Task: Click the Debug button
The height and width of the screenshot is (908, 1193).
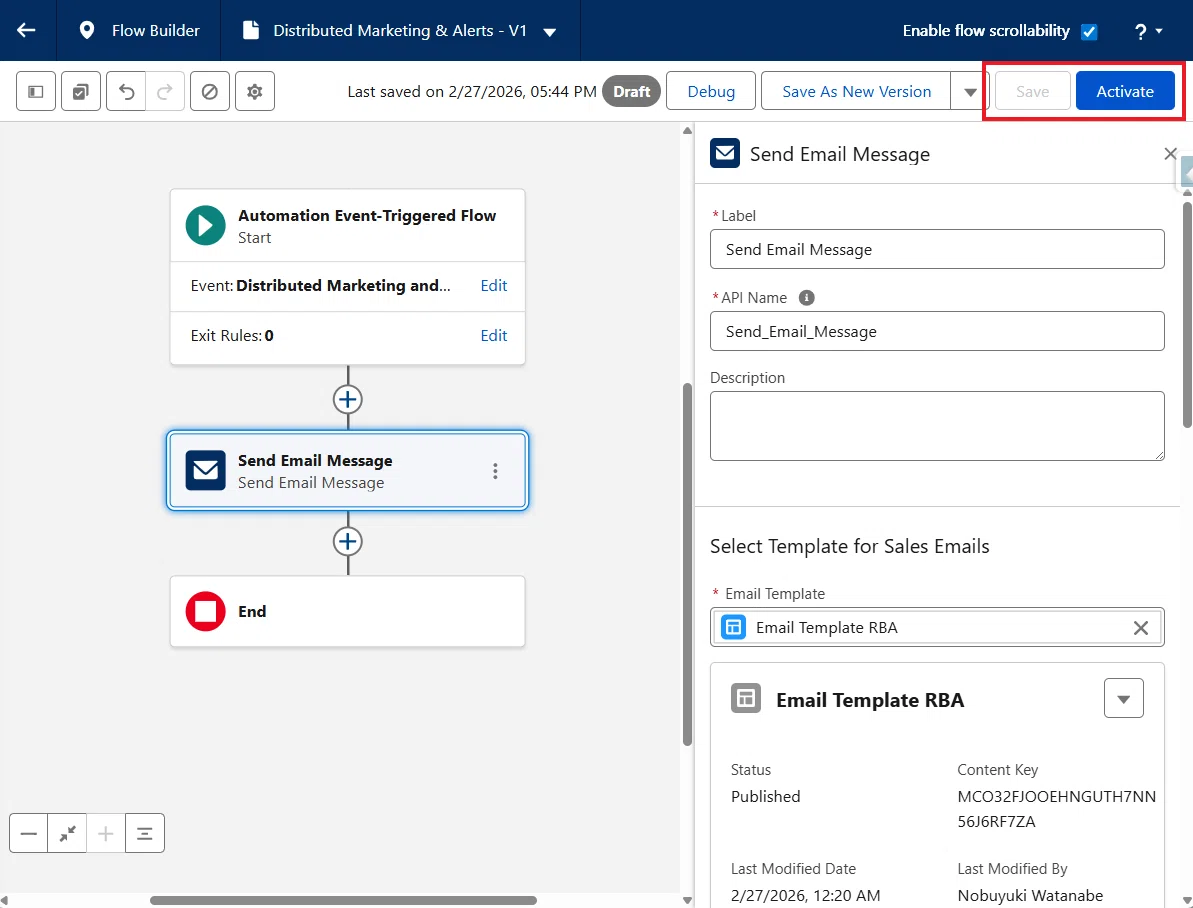Action: pyautogui.click(x=711, y=91)
